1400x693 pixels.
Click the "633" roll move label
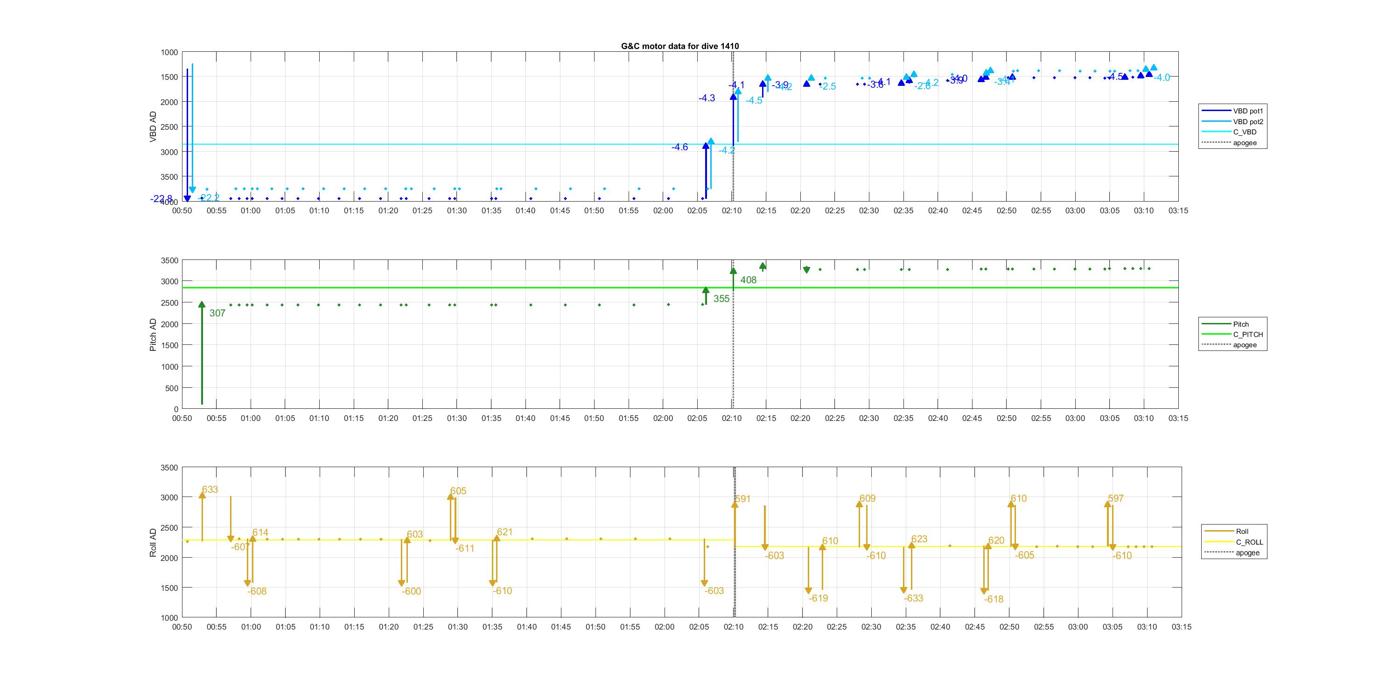[x=210, y=490]
